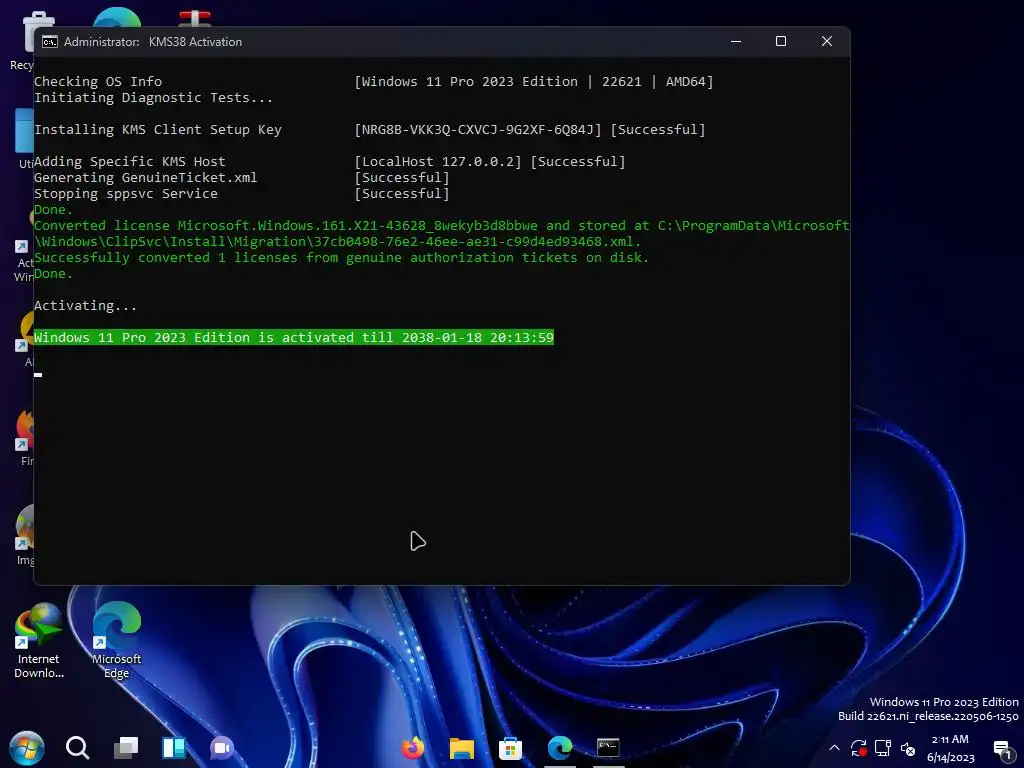Click the green activated till 2038 line
The image size is (1024, 768).
(294, 338)
